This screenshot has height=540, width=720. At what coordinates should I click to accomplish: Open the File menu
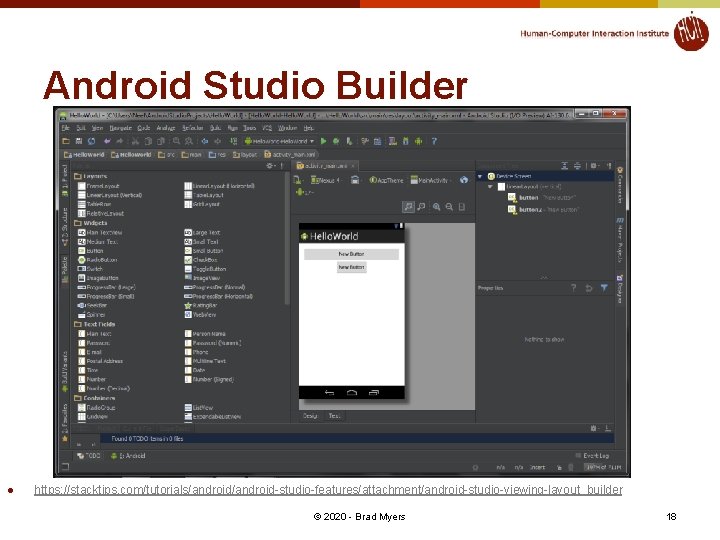pos(66,128)
